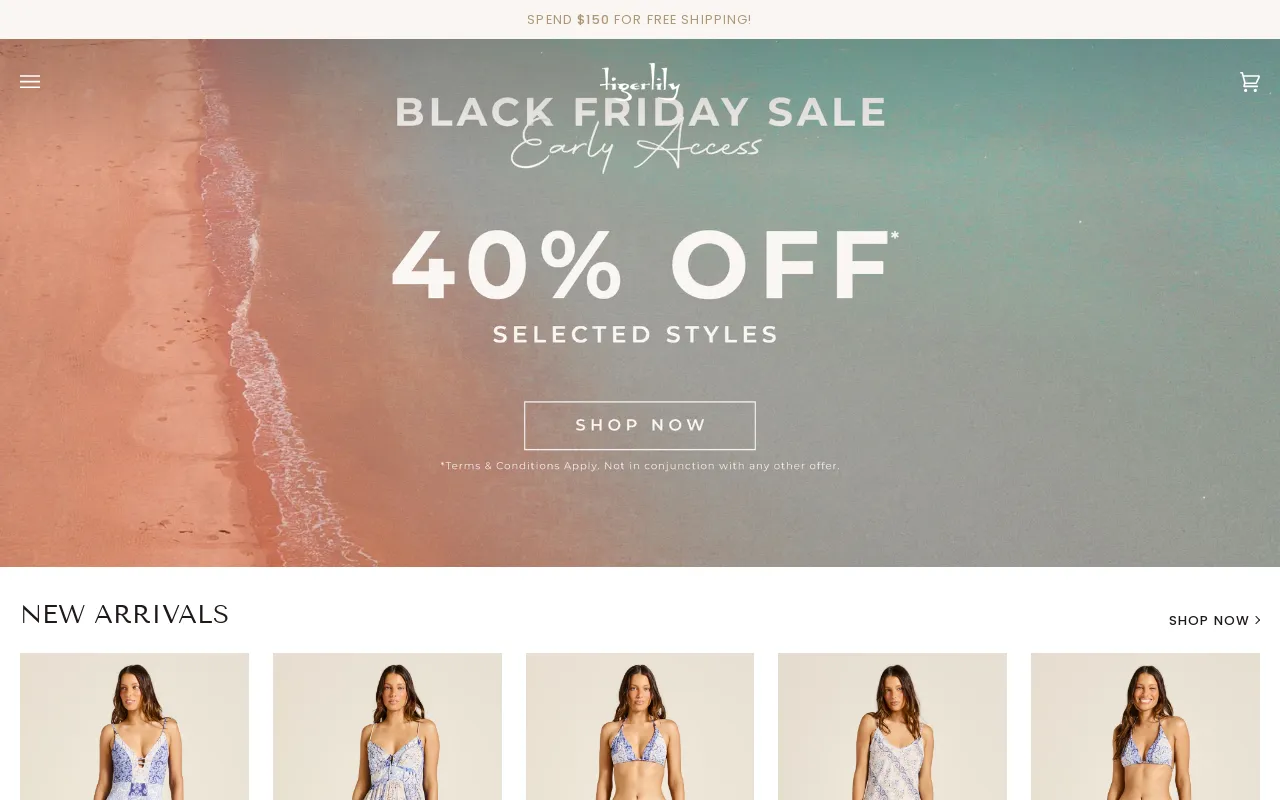Open the first New Arrivals product with blue dress
This screenshot has height=800, width=1280.
(x=134, y=727)
